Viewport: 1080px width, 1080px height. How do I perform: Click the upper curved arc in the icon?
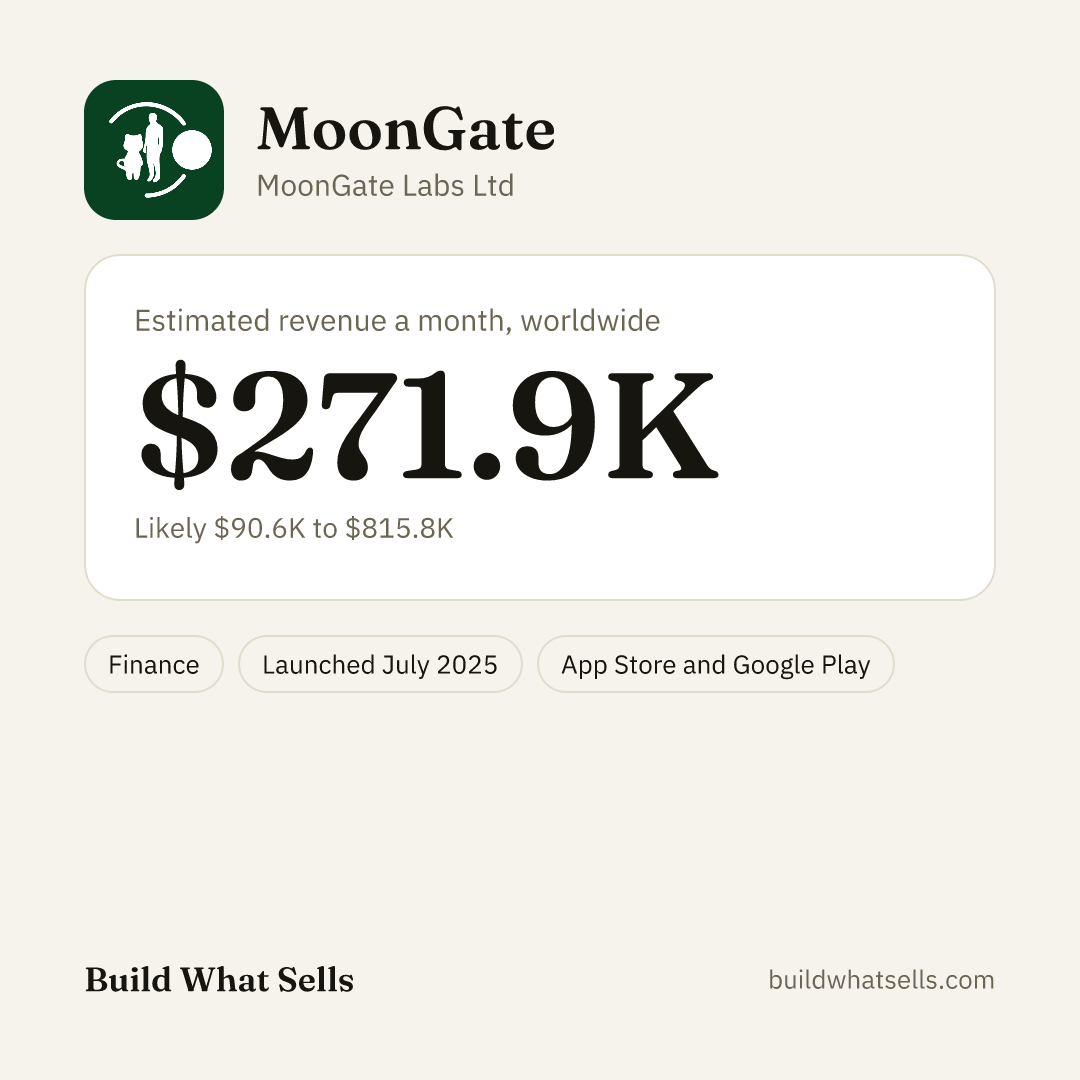click(147, 114)
